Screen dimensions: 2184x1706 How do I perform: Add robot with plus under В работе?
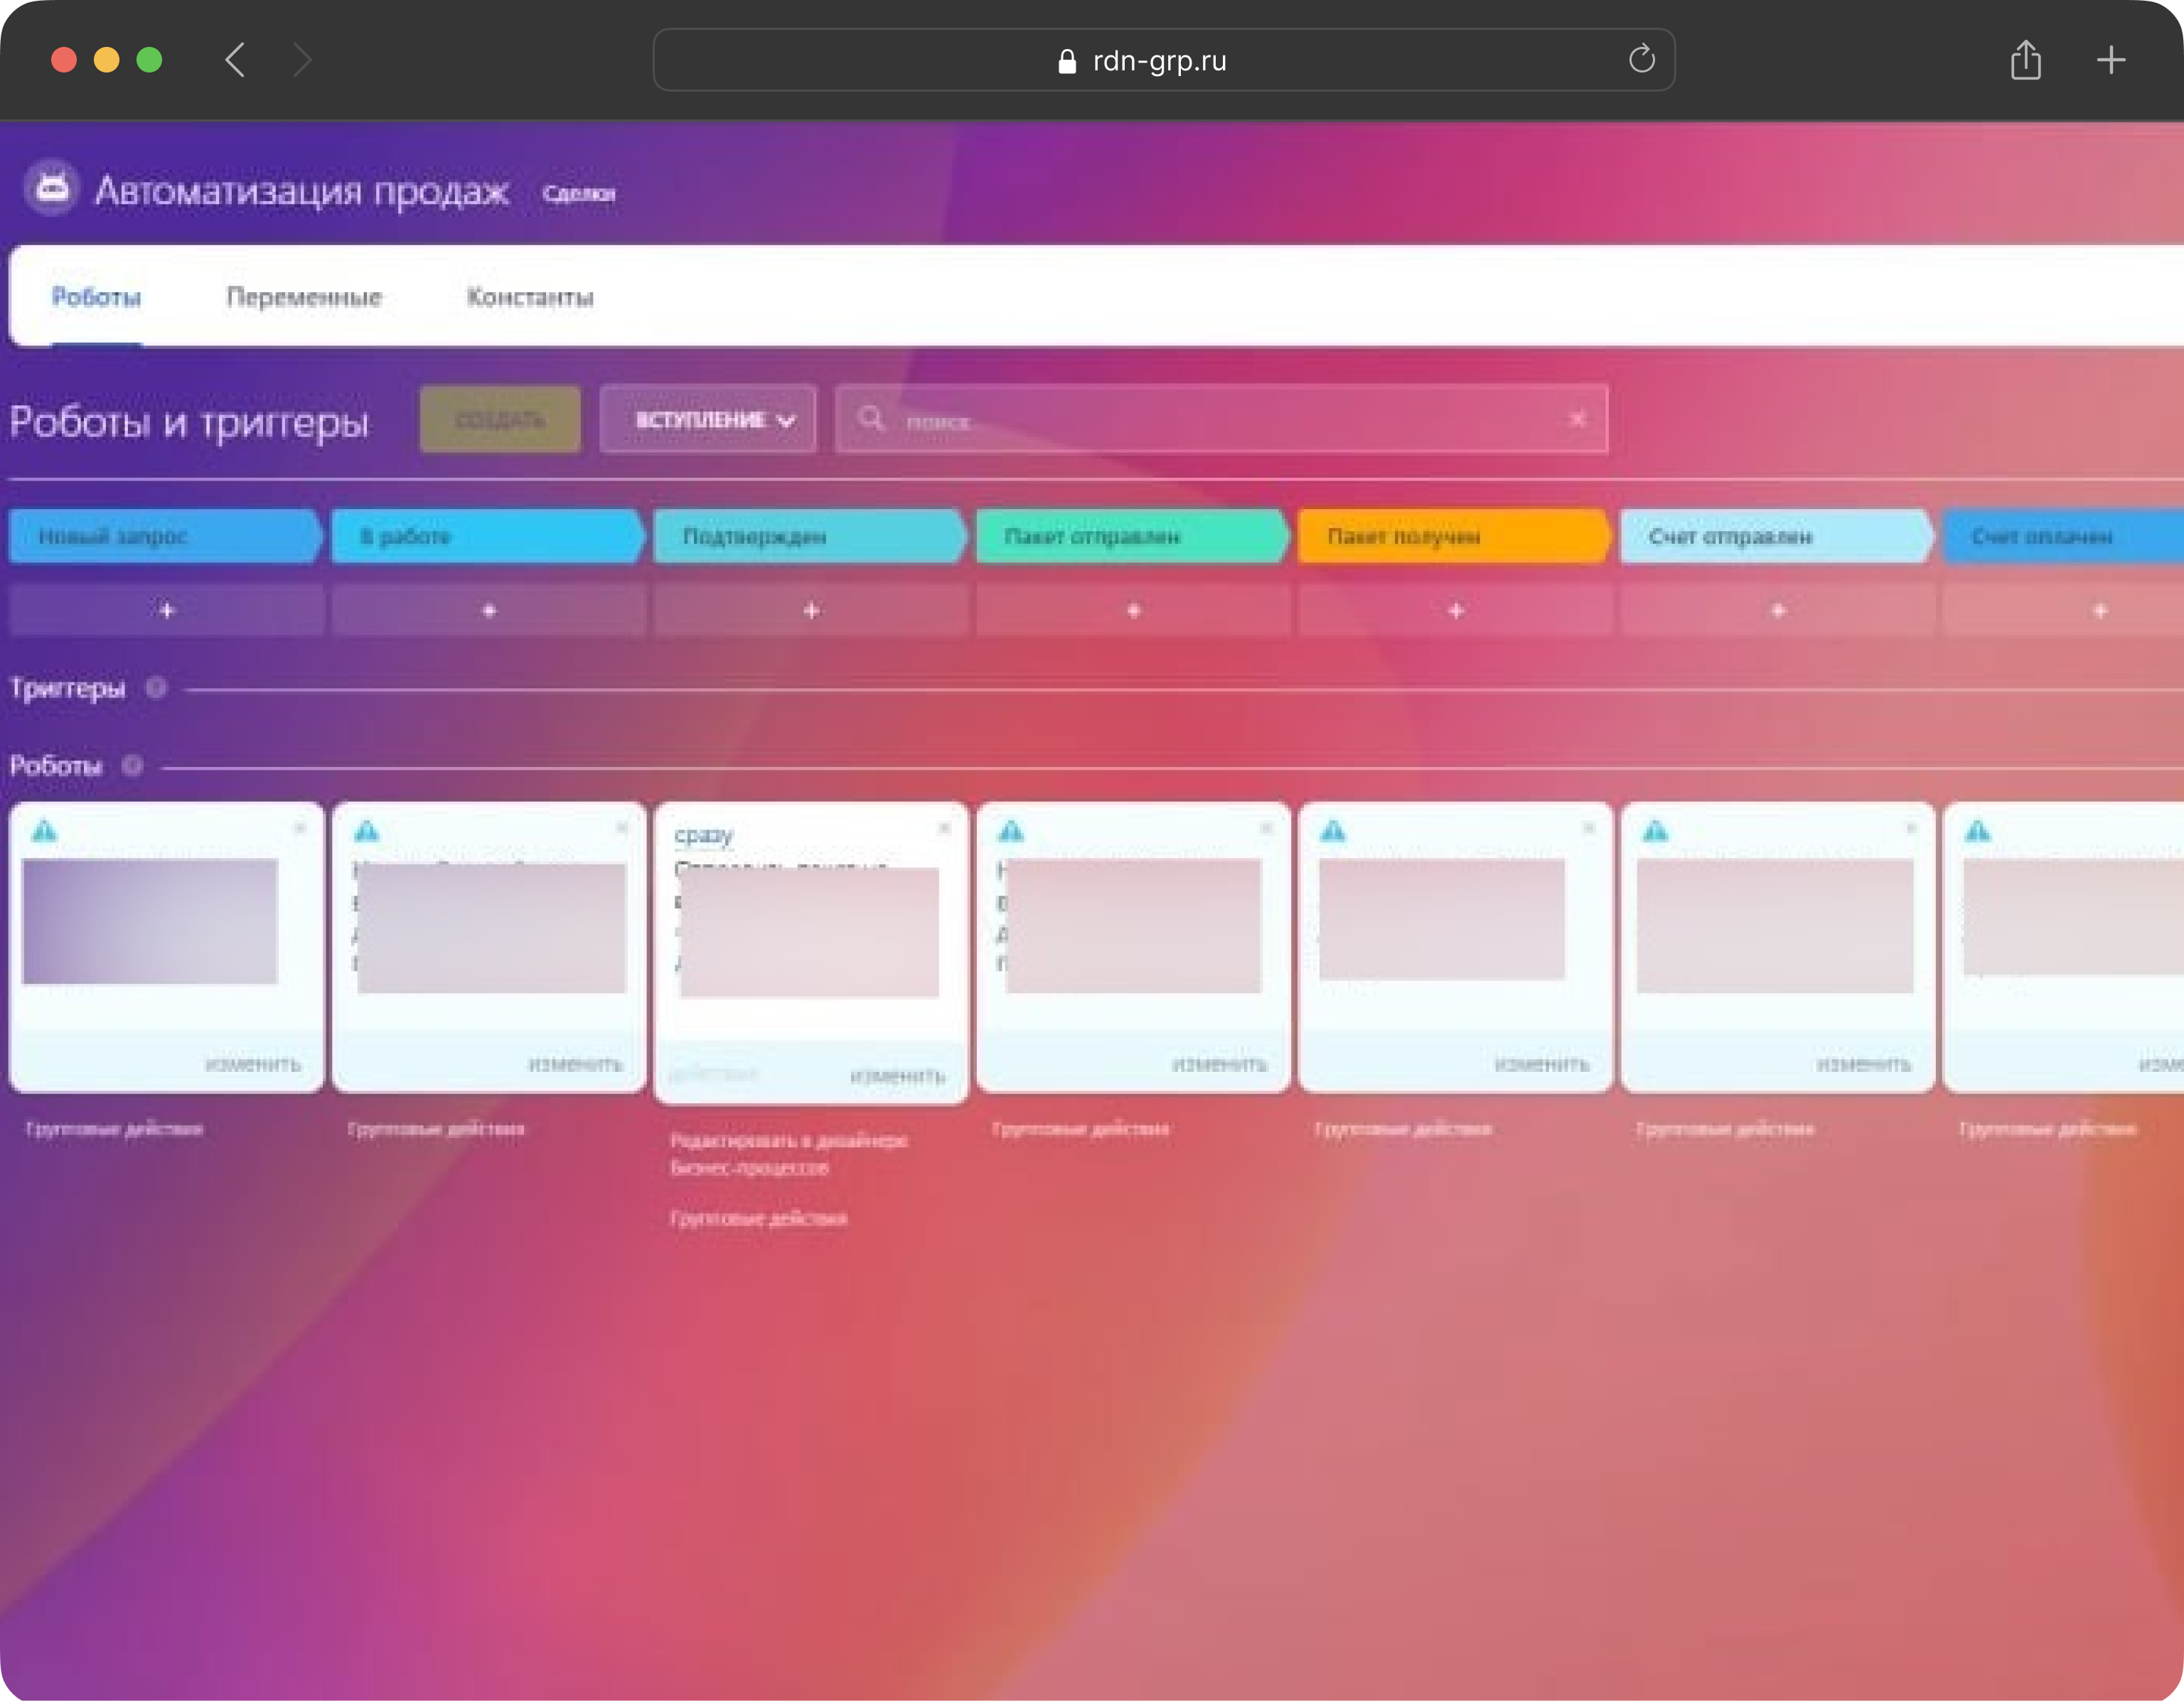(x=489, y=610)
